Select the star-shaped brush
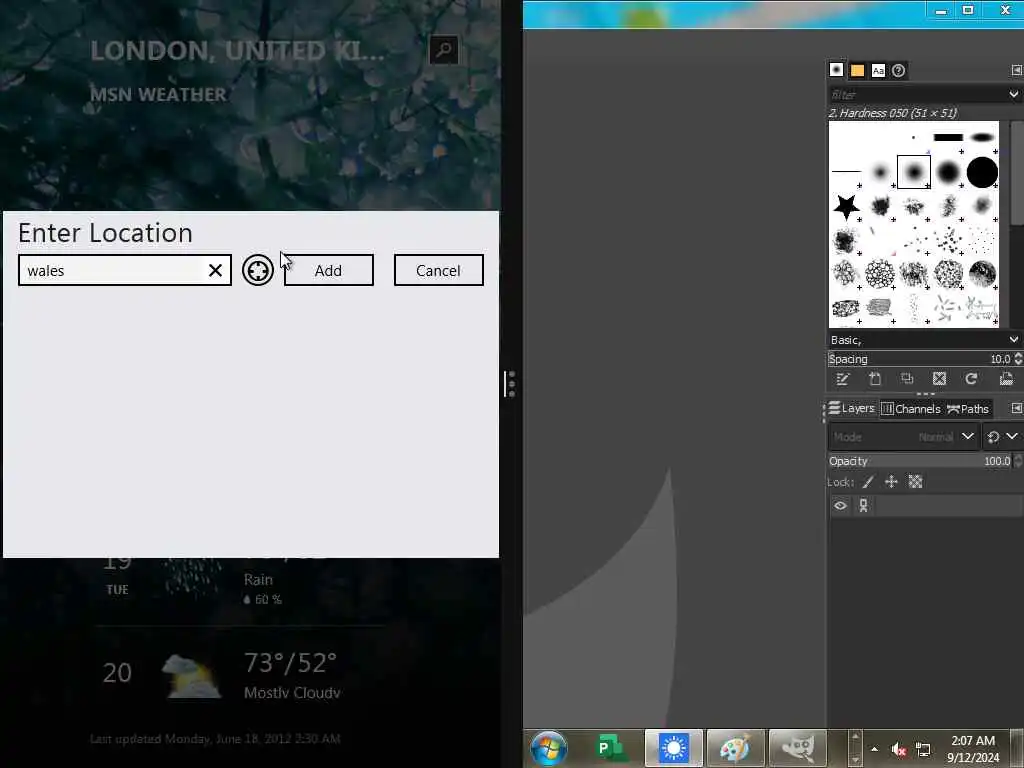The height and width of the screenshot is (768, 1024). [846, 206]
